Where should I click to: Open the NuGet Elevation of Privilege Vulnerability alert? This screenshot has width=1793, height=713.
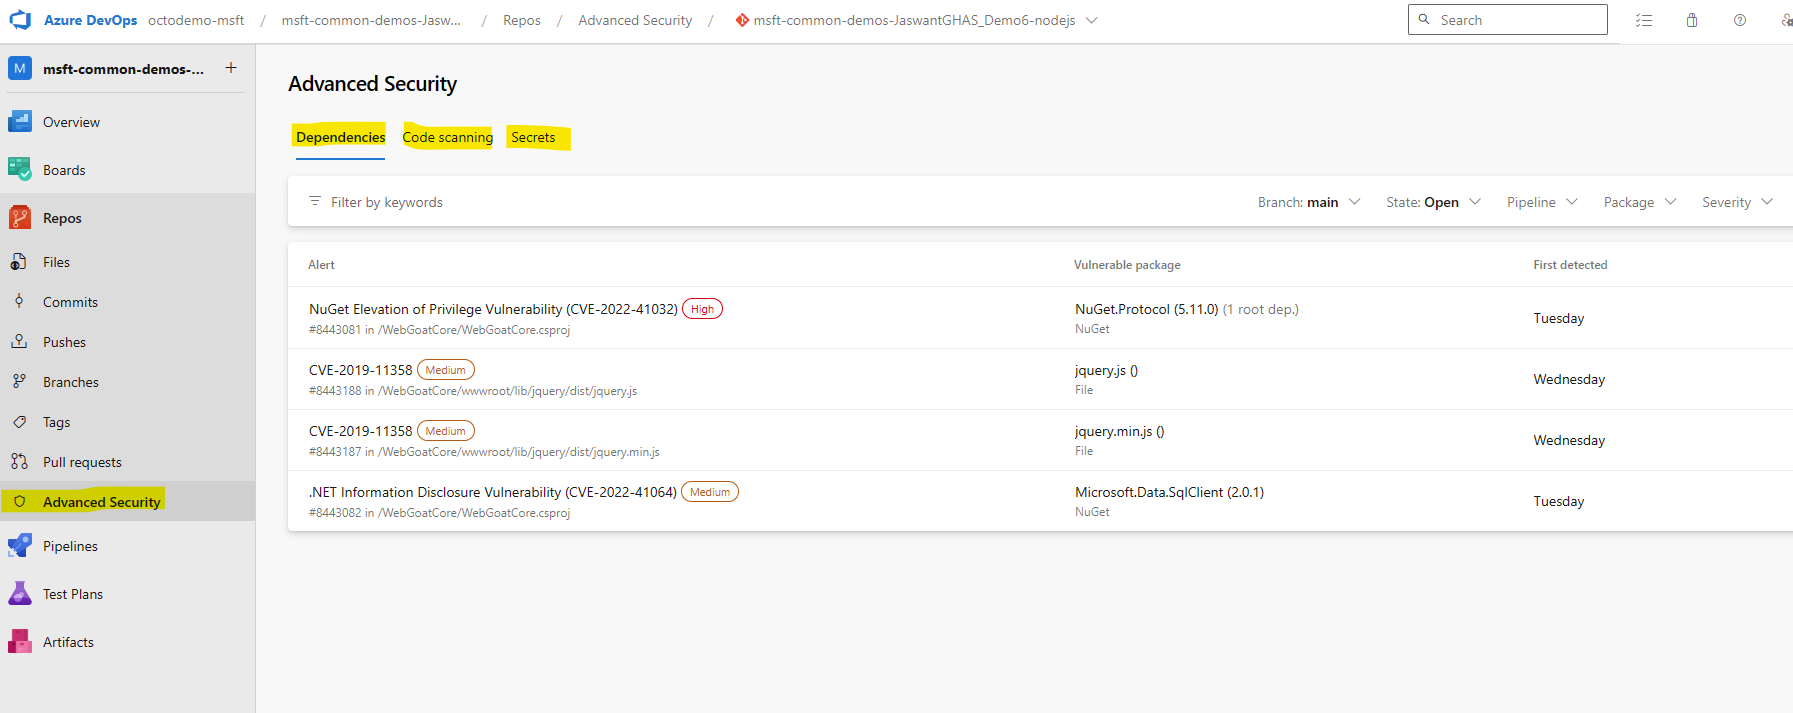click(493, 309)
